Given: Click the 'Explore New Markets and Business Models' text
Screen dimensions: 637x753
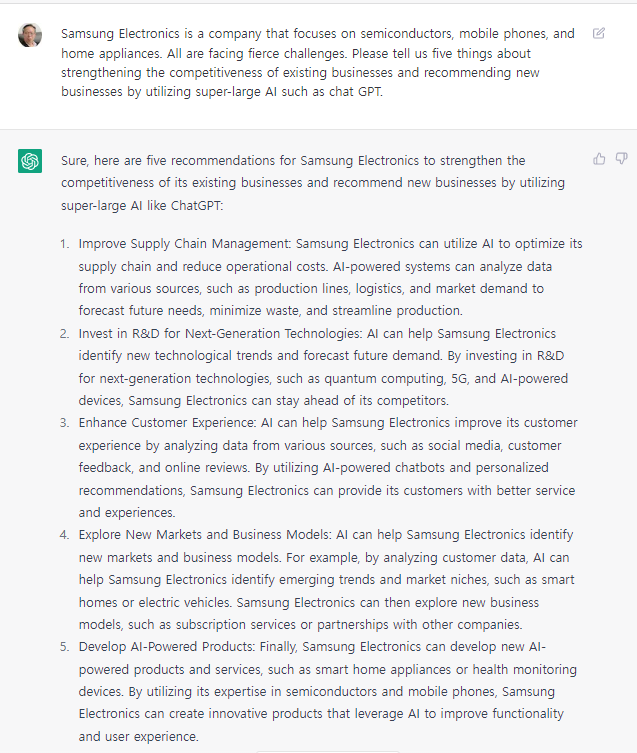Looking at the screenshot, I should 205,535.
